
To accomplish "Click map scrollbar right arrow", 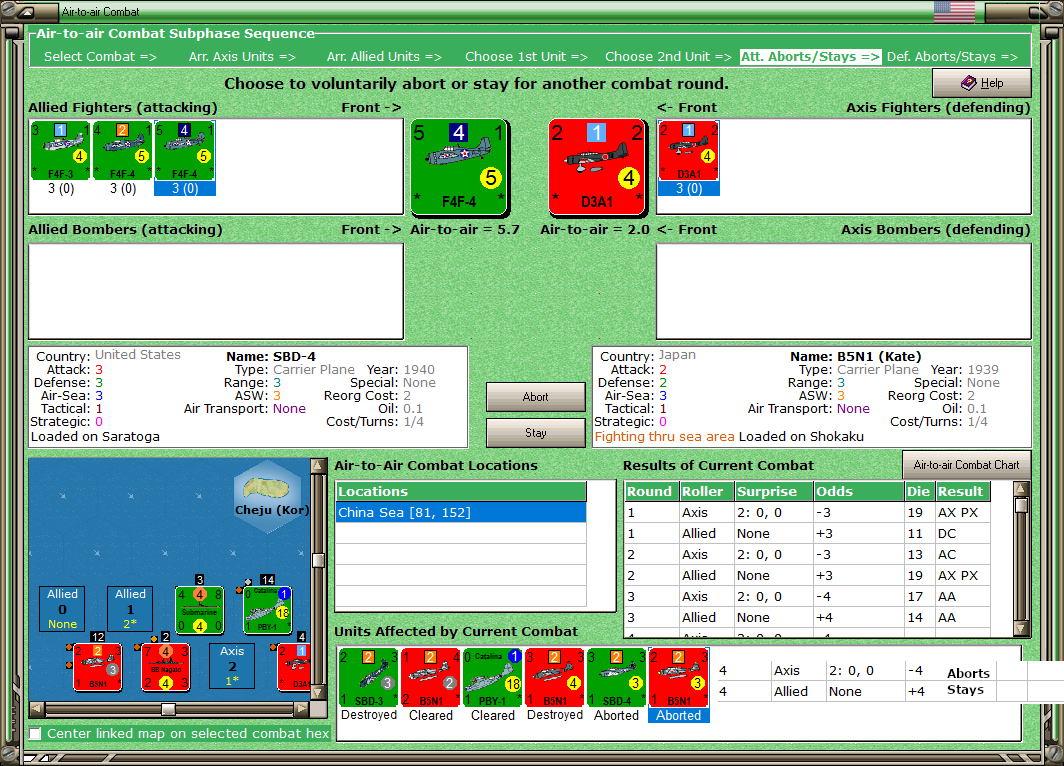I will tap(301, 709).
